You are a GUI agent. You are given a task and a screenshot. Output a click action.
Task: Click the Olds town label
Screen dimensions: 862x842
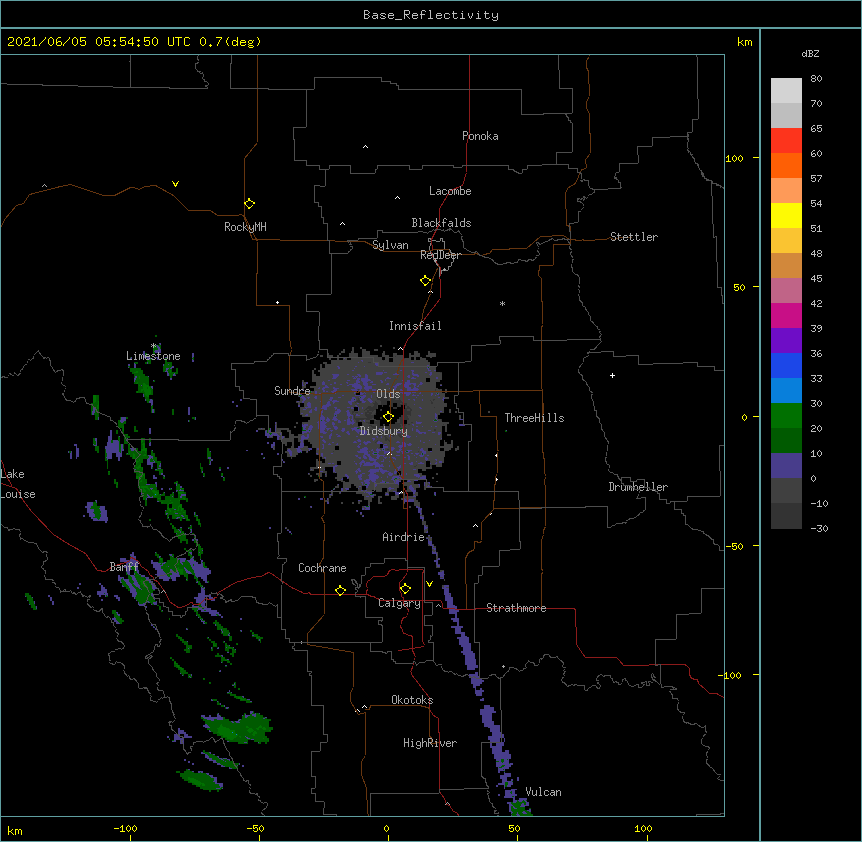pyautogui.click(x=388, y=394)
